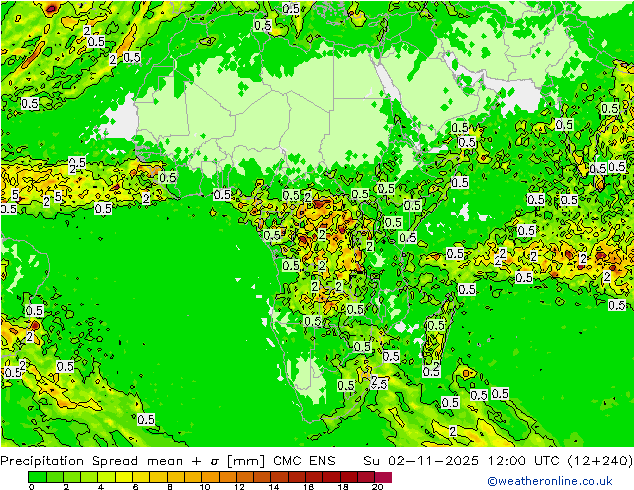Click the 'Precipitation Spread' title text
Viewport: 634px width, 490px height.
tap(69, 461)
